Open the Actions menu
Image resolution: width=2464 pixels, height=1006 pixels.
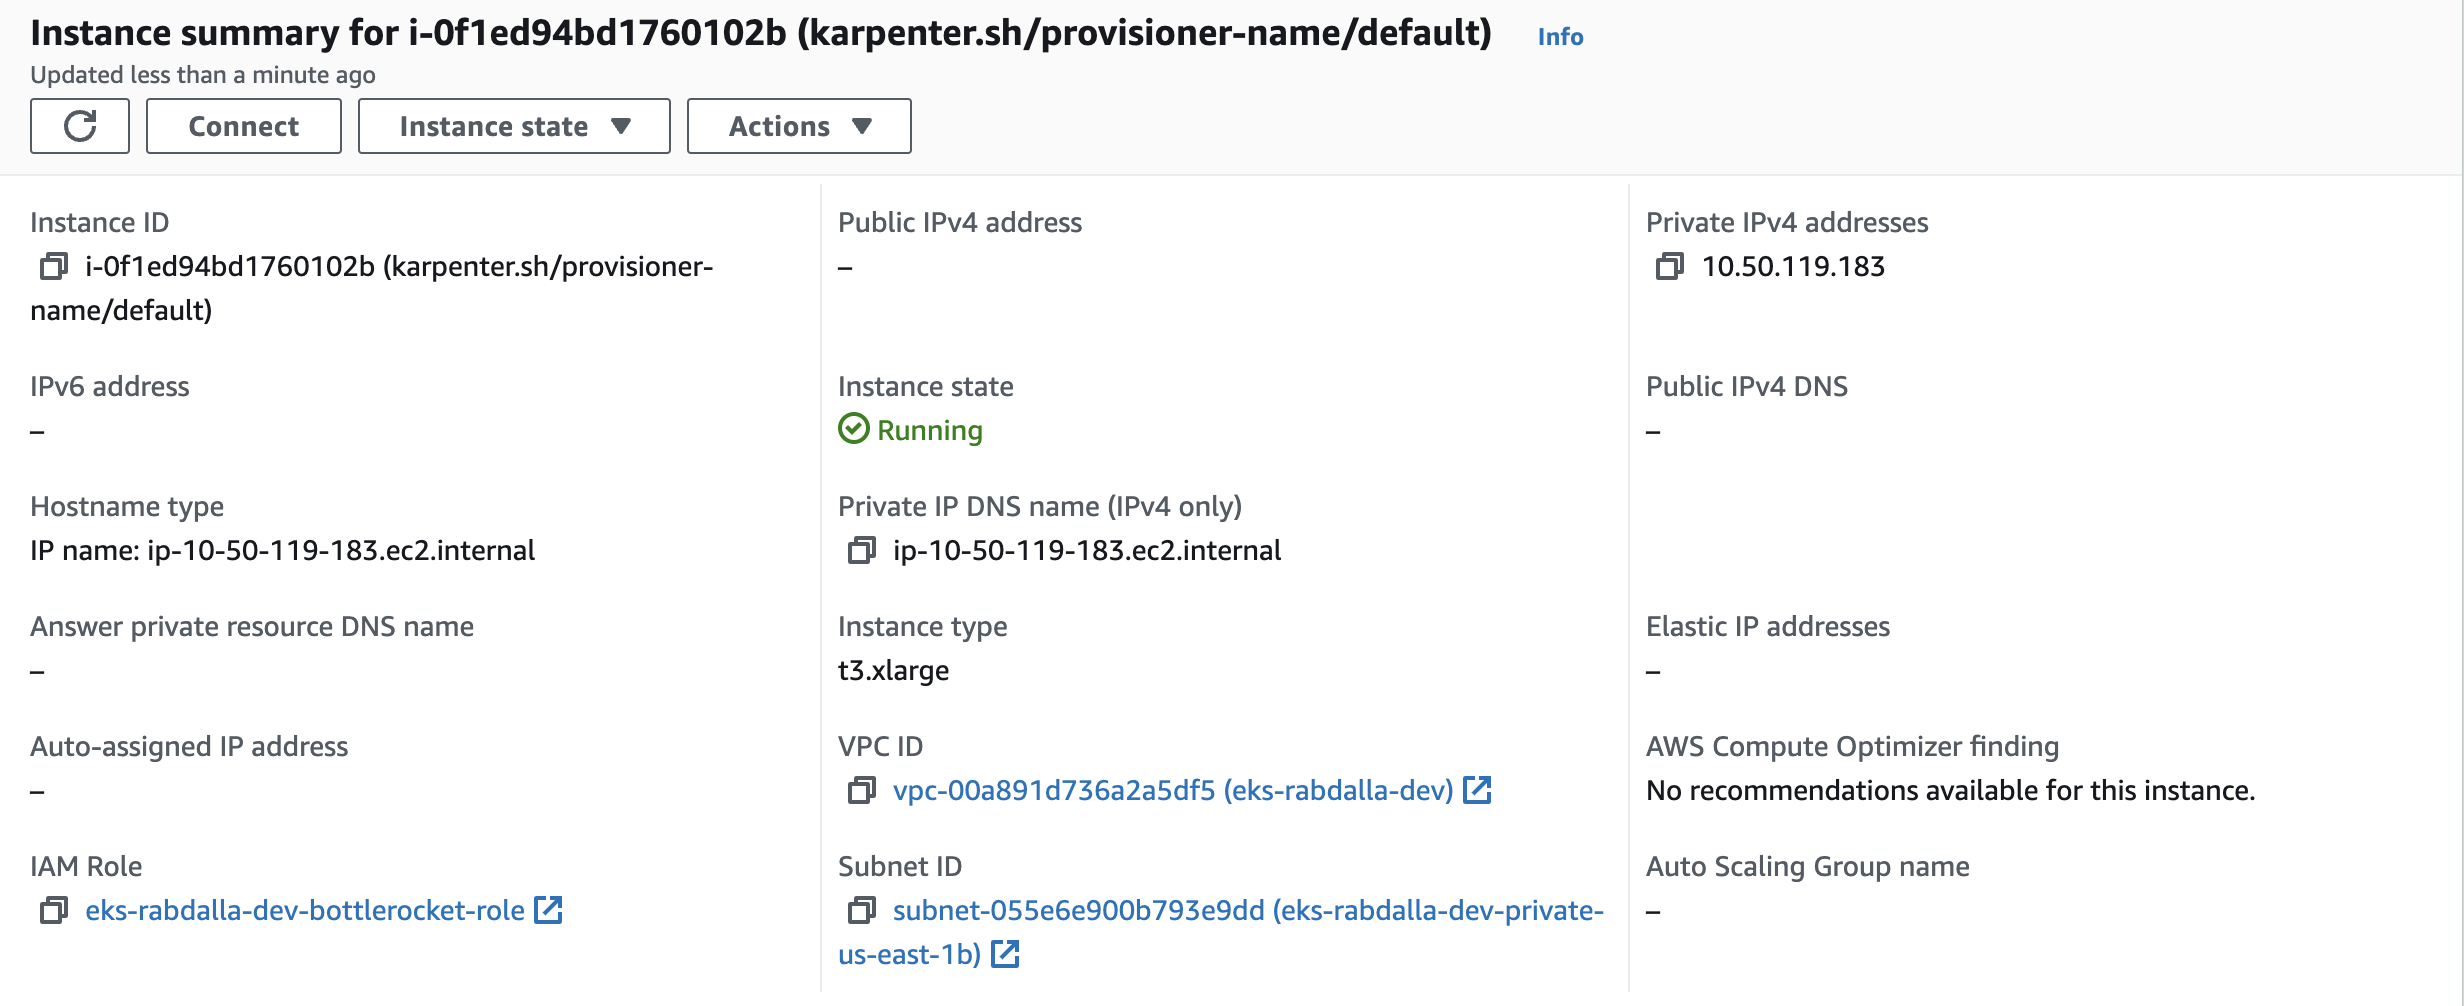tap(797, 125)
